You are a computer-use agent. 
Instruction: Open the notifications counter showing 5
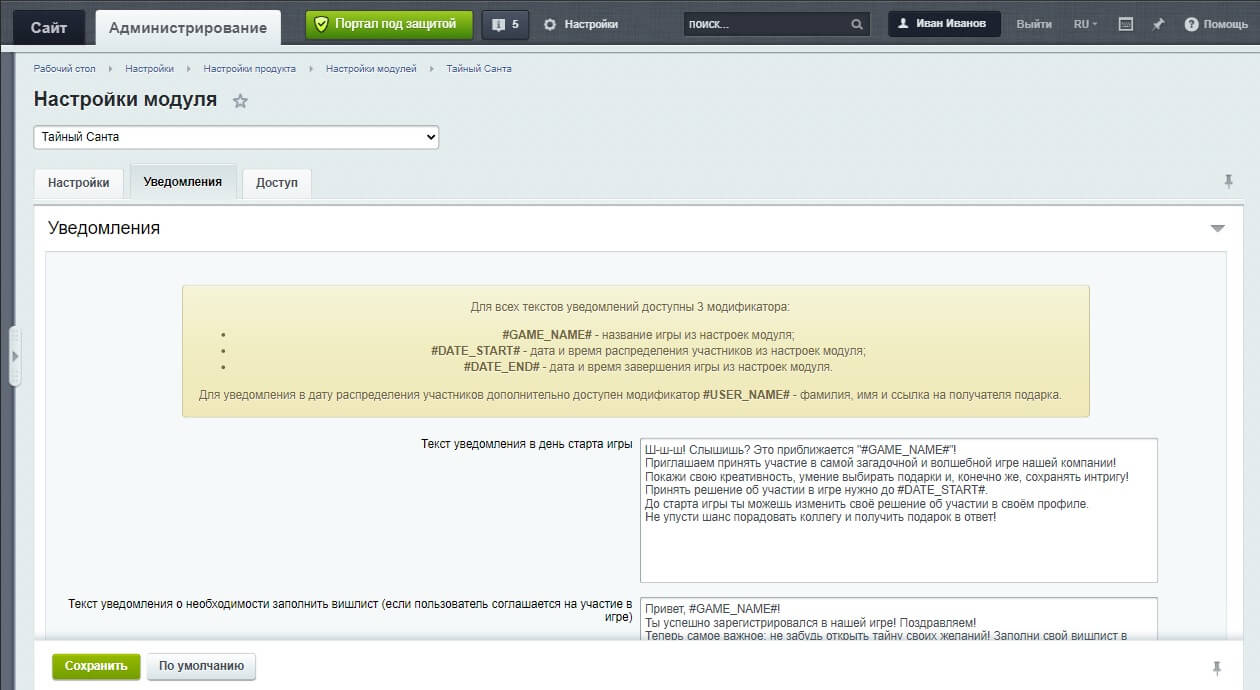(x=505, y=24)
